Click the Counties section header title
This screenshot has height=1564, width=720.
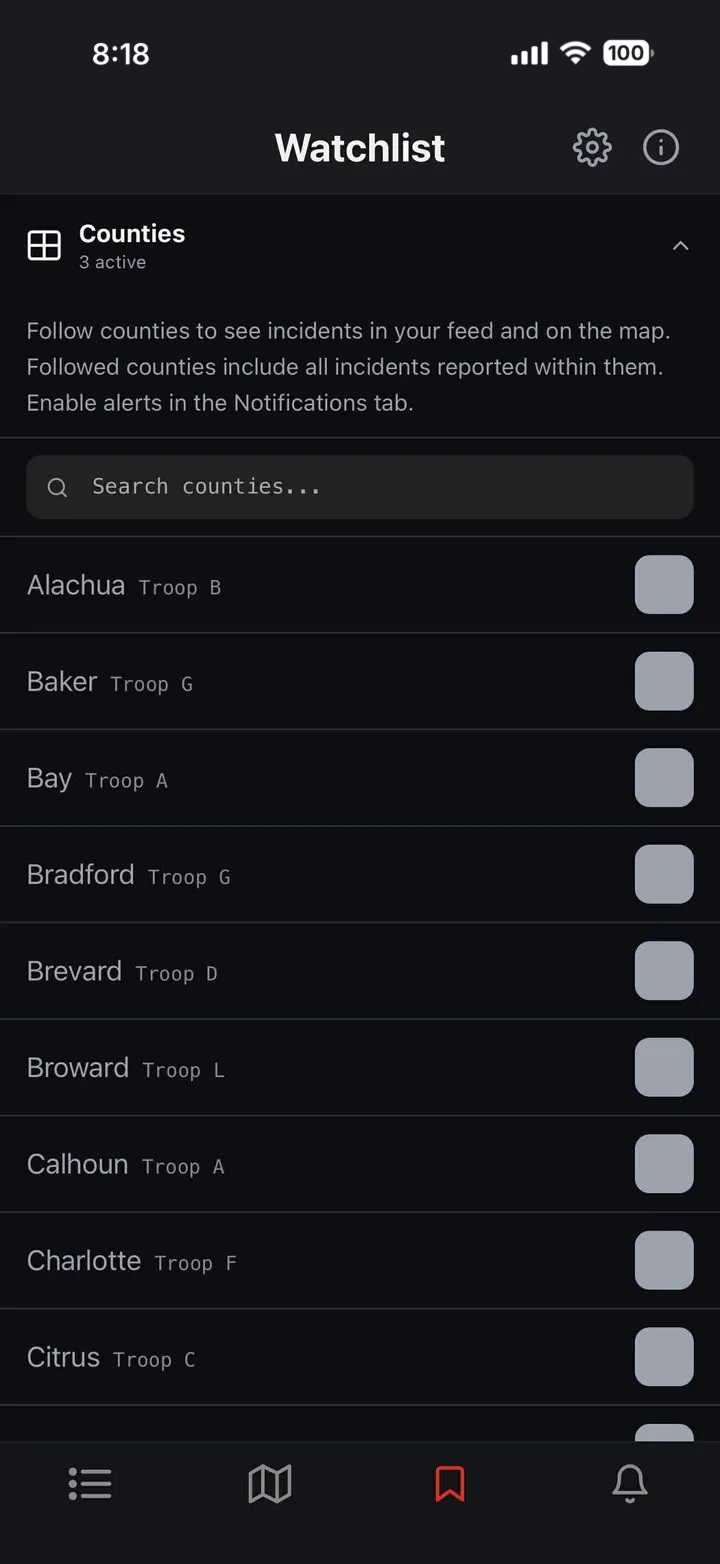click(x=132, y=233)
